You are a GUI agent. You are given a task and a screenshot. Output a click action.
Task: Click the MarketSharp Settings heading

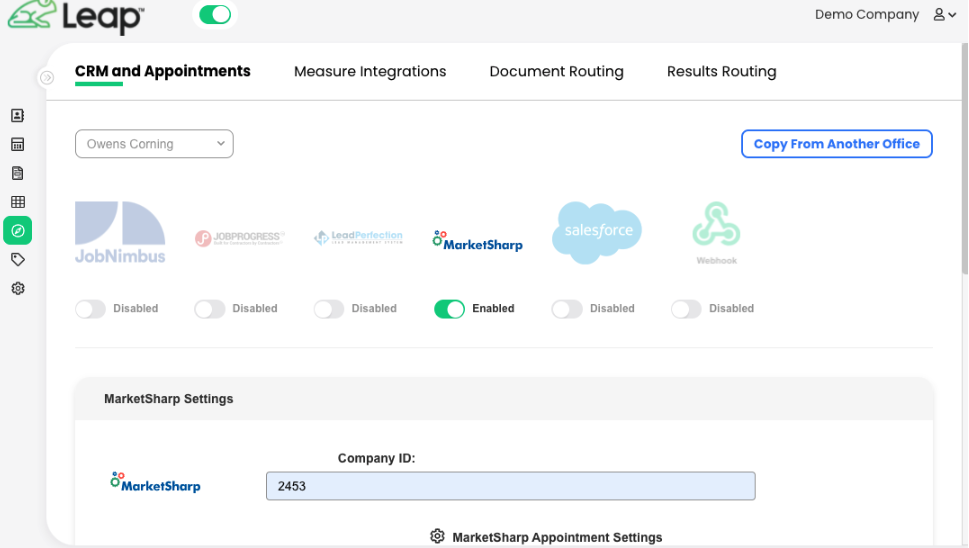pyautogui.click(x=168, y=398)
